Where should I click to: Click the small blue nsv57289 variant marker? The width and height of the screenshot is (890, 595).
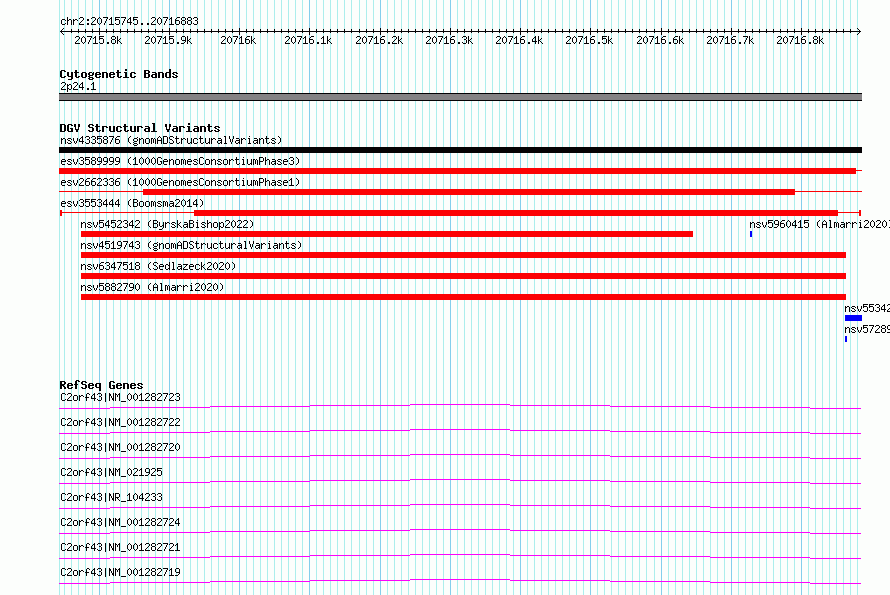pyautogui.click(x=846, y=339)
